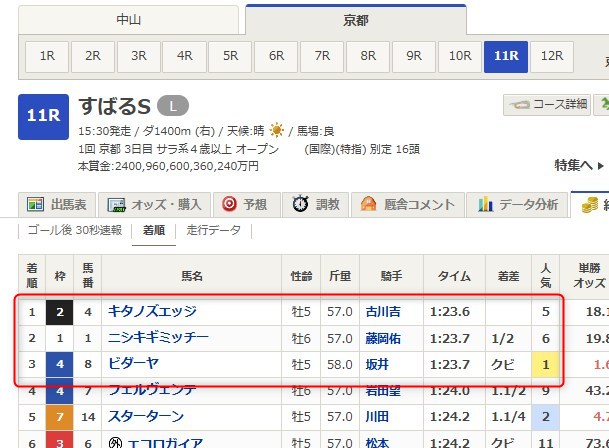Follow the 特集へ link
609x448 pixels.
click(578, 166)
